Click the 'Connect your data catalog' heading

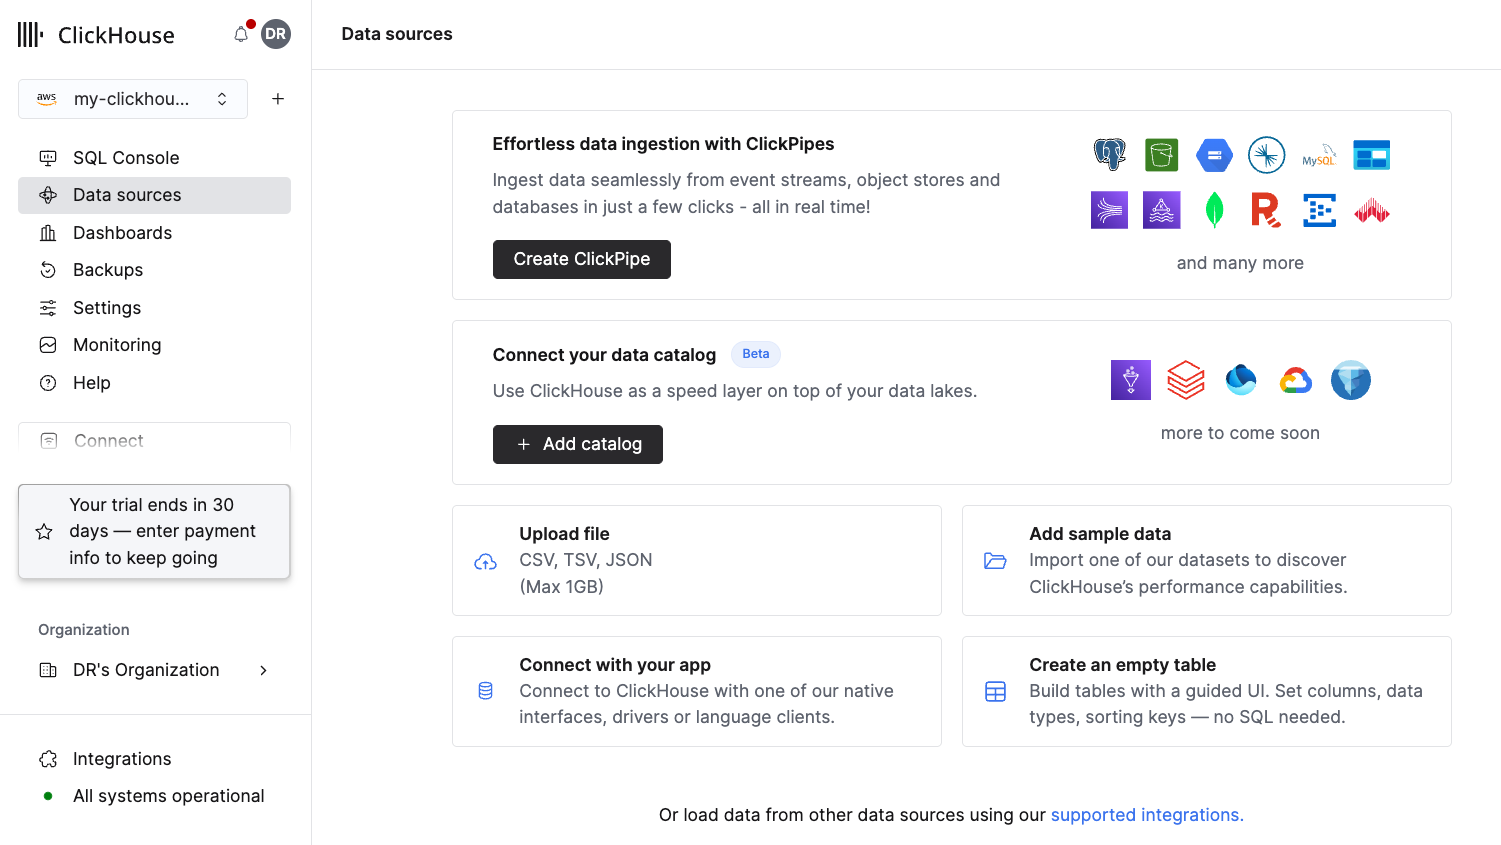(x=604, y=355)
